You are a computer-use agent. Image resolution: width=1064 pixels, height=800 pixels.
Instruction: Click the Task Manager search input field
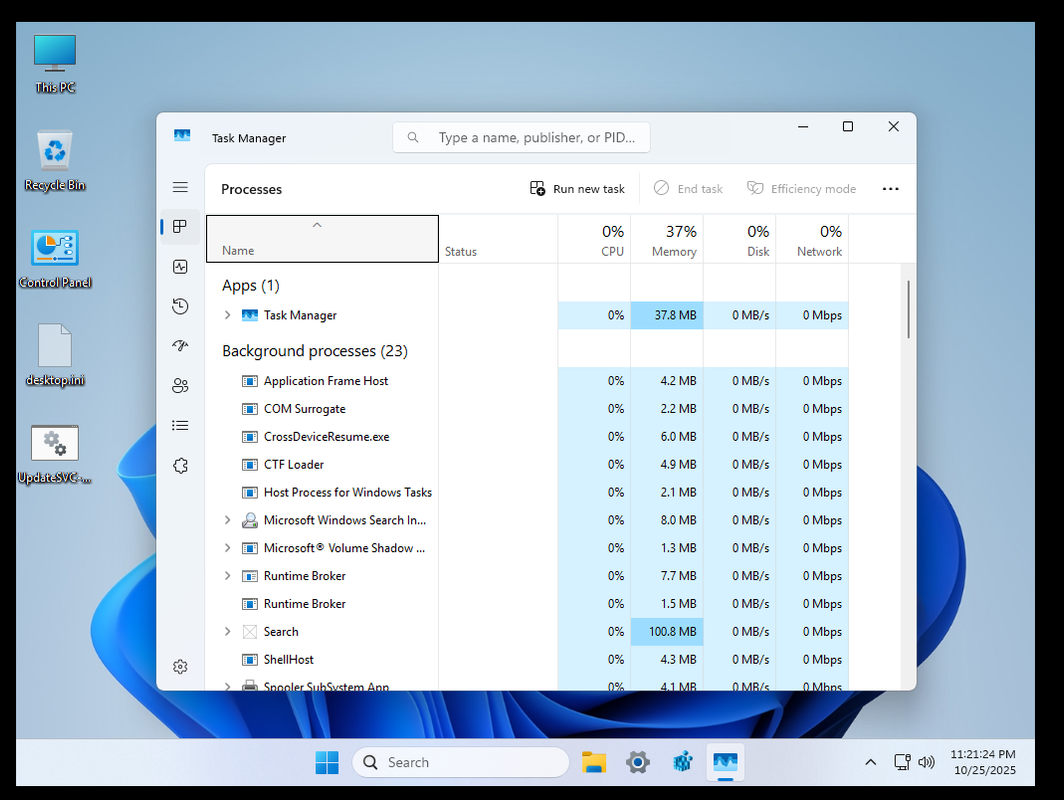coord(521,137)
